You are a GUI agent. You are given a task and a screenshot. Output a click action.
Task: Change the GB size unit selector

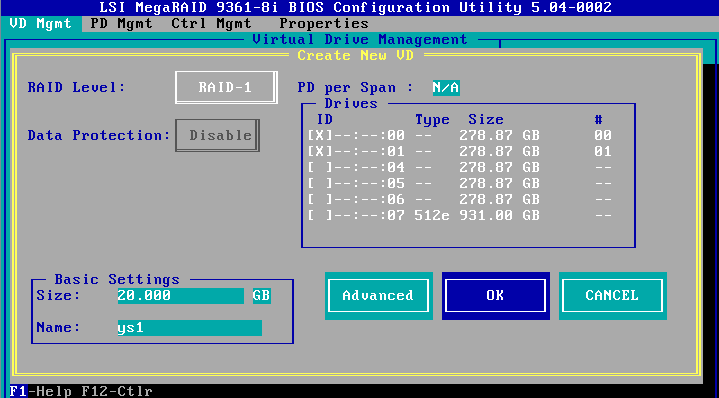[x=261, y=296]
